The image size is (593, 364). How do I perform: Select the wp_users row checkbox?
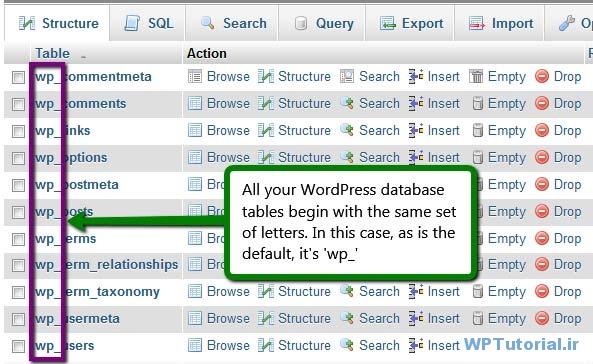pos(18,346)
